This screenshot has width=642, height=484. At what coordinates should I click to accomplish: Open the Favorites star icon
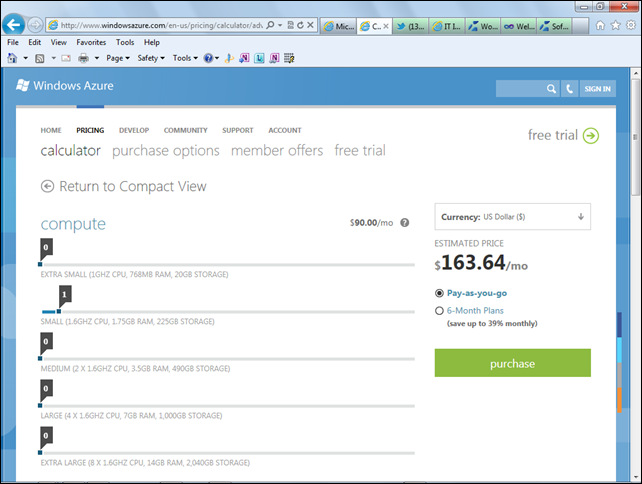click(615, 25)
